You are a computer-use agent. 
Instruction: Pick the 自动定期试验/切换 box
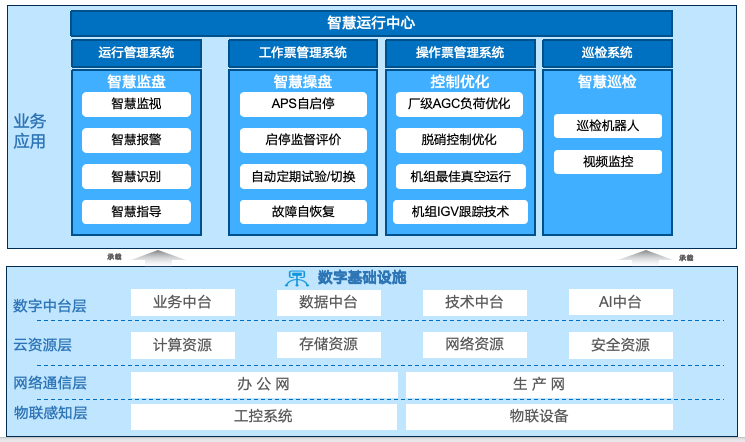303,176
